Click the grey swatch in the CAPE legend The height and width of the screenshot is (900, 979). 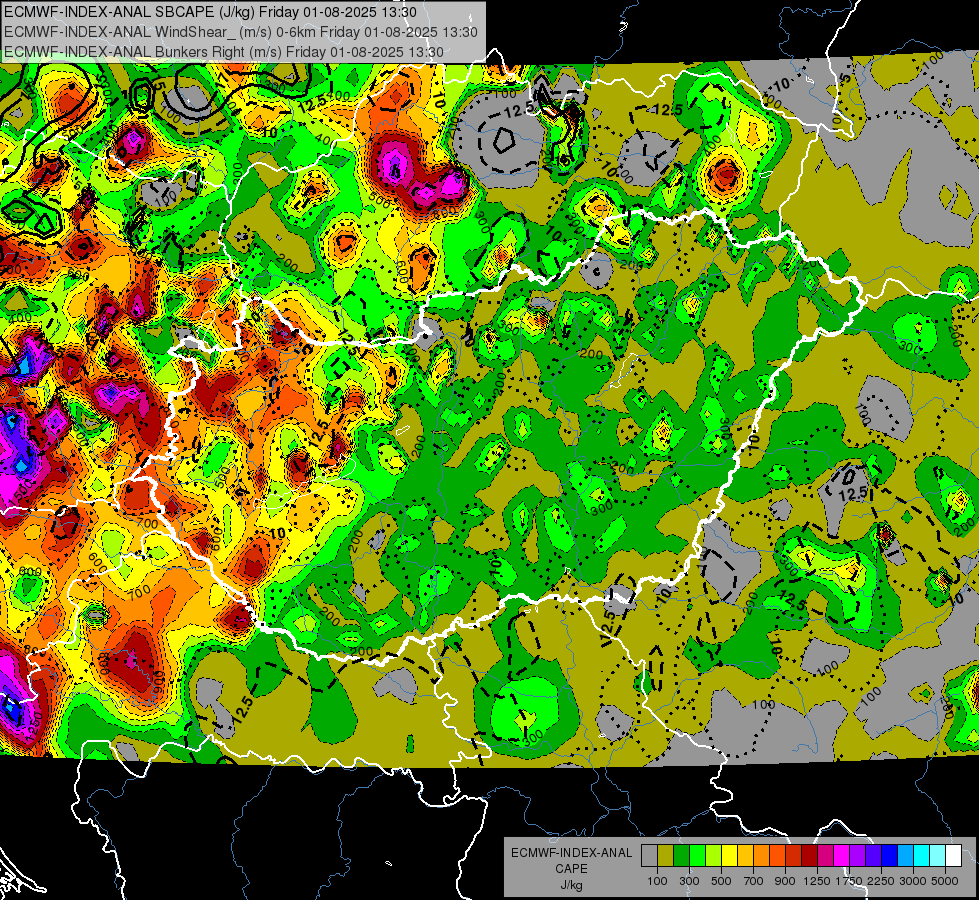pos(649,855)
